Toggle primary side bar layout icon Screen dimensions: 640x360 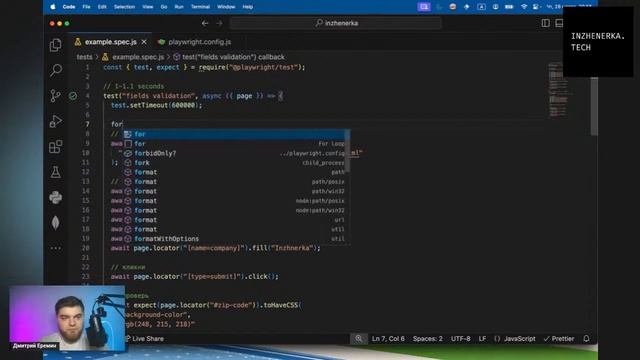coord(545,23)
